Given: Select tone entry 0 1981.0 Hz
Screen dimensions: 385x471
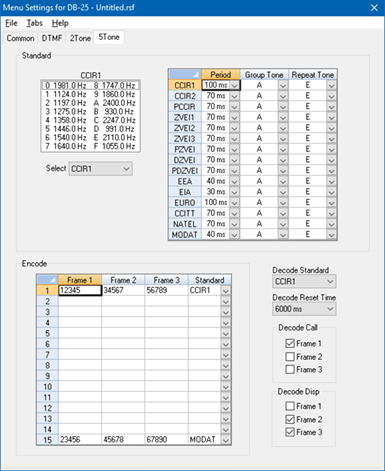Looking at the screenshot, I should click(x=66, y=86).
